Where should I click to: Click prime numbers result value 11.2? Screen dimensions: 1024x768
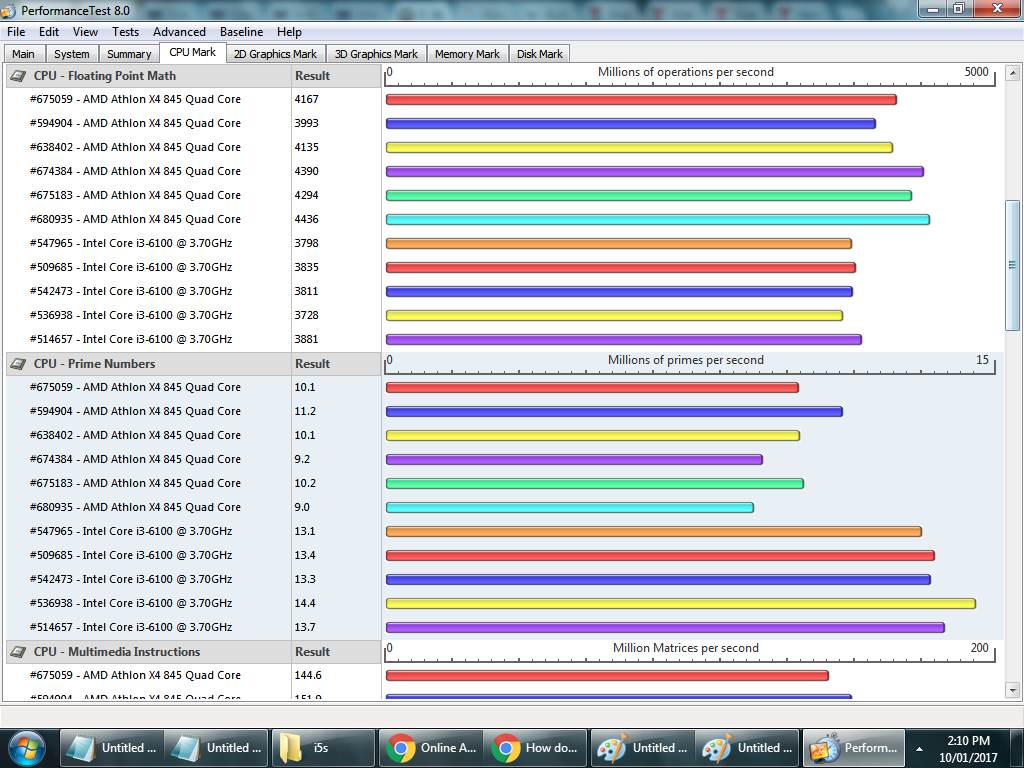click(305, 411)
